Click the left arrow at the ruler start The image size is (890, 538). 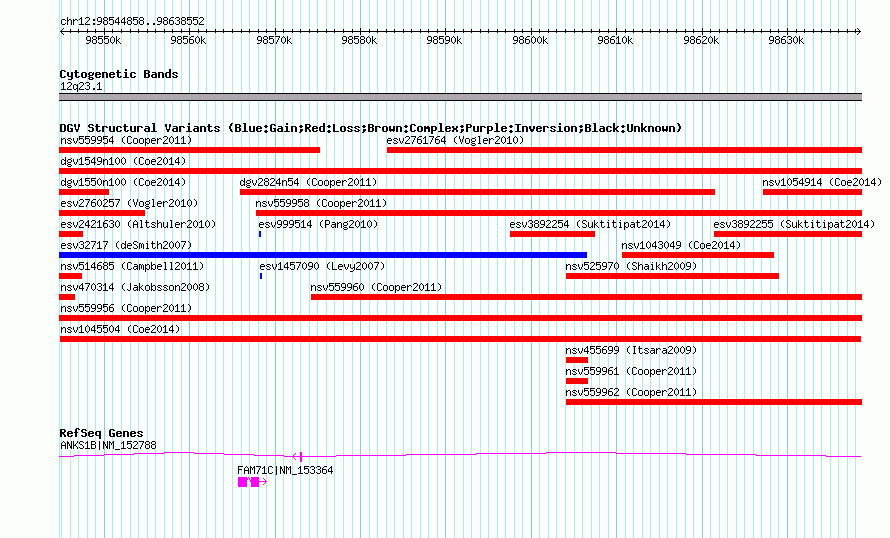(x=62, y=32)
